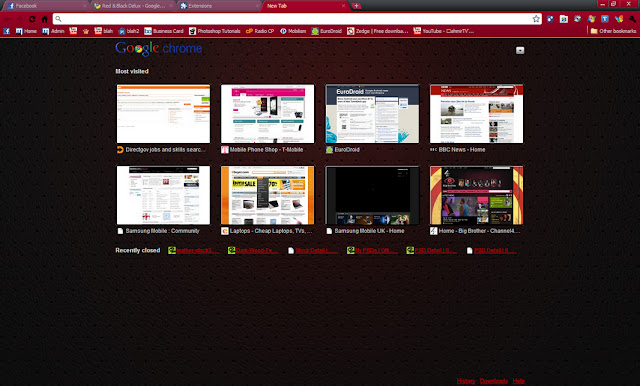
Task: Click the grey gear extension icon
Action: click(578, 19)
